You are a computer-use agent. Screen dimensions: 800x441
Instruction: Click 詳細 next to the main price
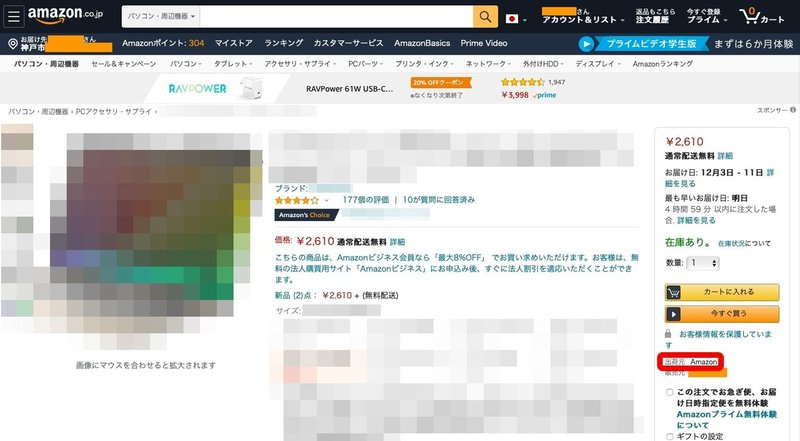coord(397,242)
